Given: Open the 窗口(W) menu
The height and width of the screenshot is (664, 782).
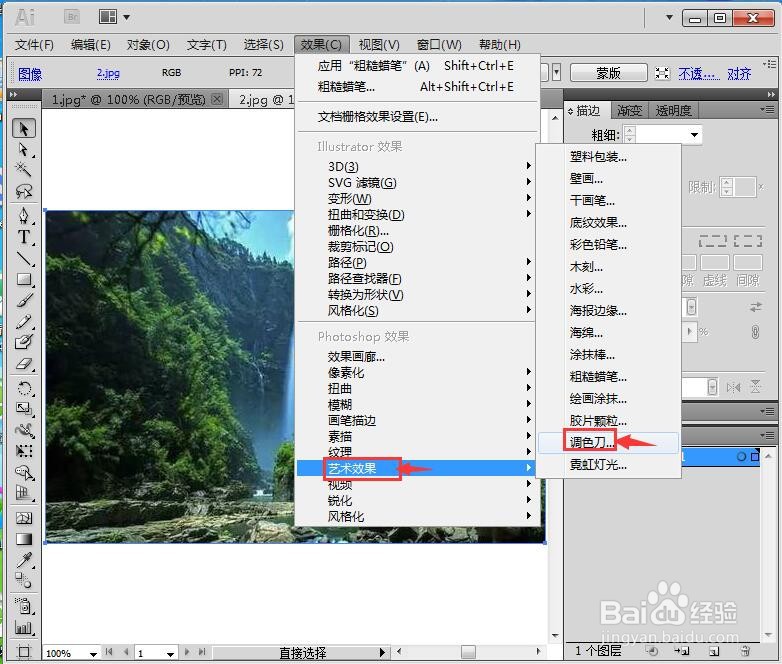Looking at the screenshot, I should 439,45.
